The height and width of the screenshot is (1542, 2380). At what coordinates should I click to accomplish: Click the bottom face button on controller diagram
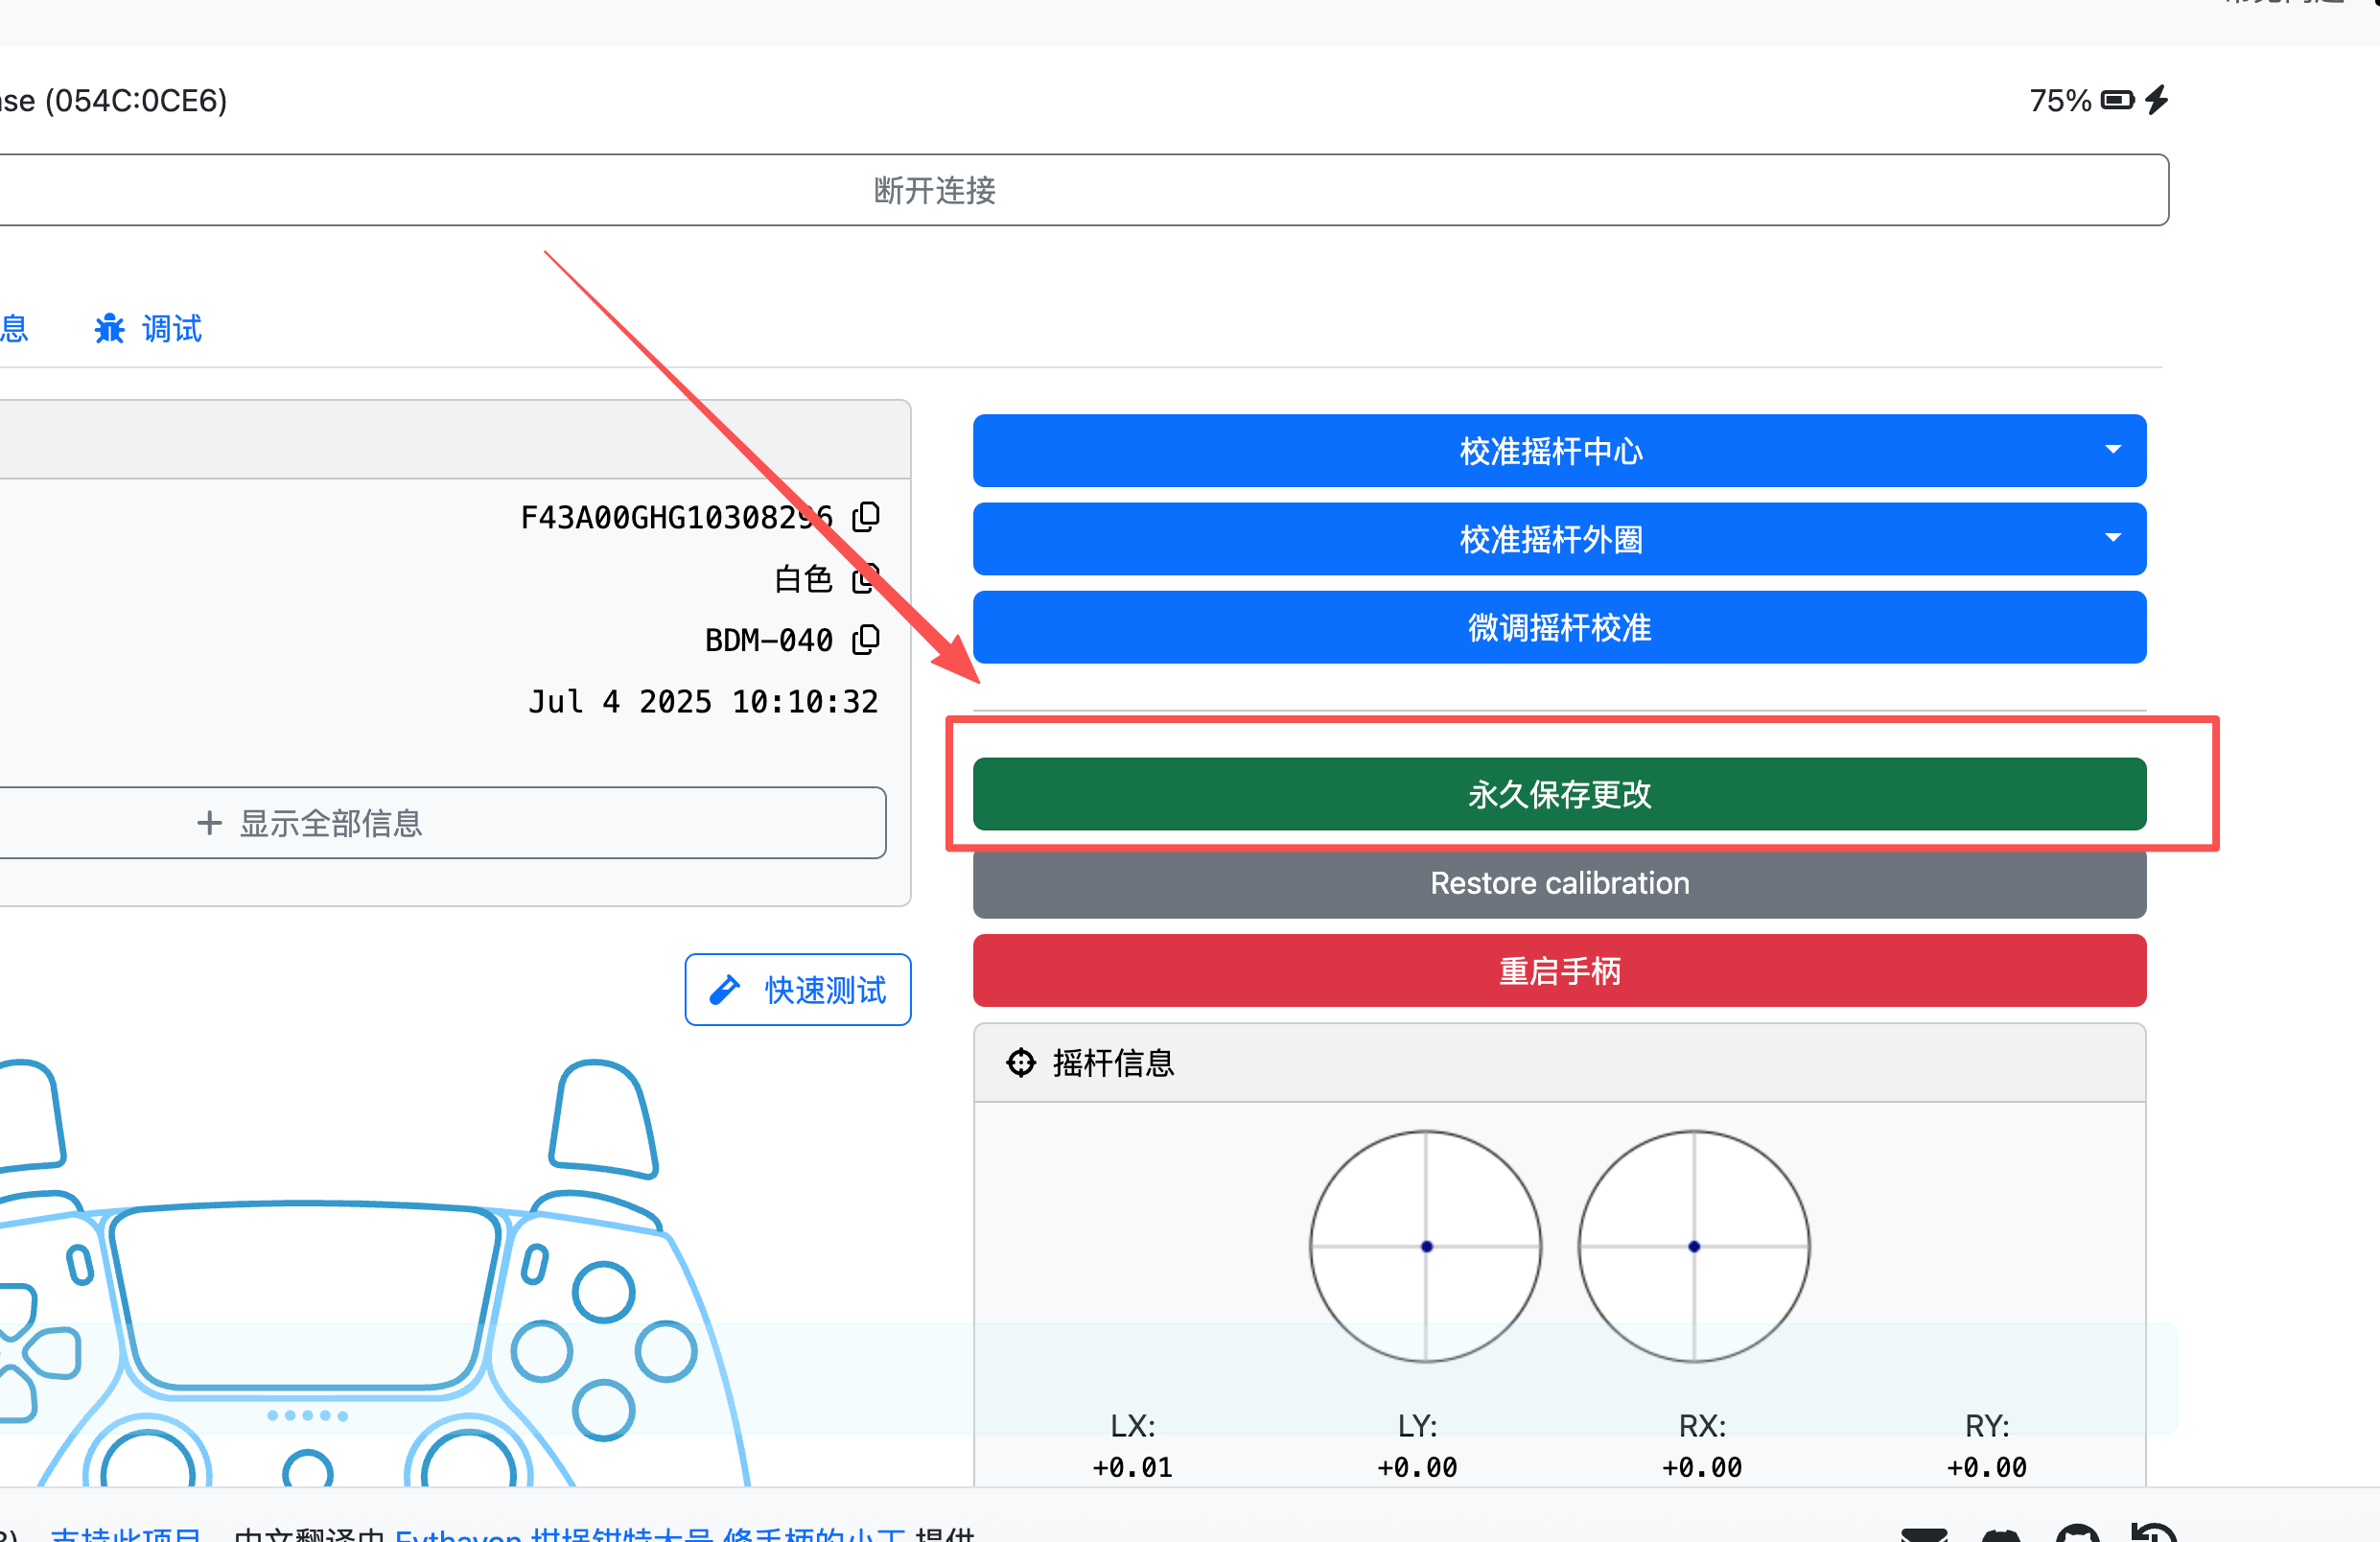[x=603, y=1410]
